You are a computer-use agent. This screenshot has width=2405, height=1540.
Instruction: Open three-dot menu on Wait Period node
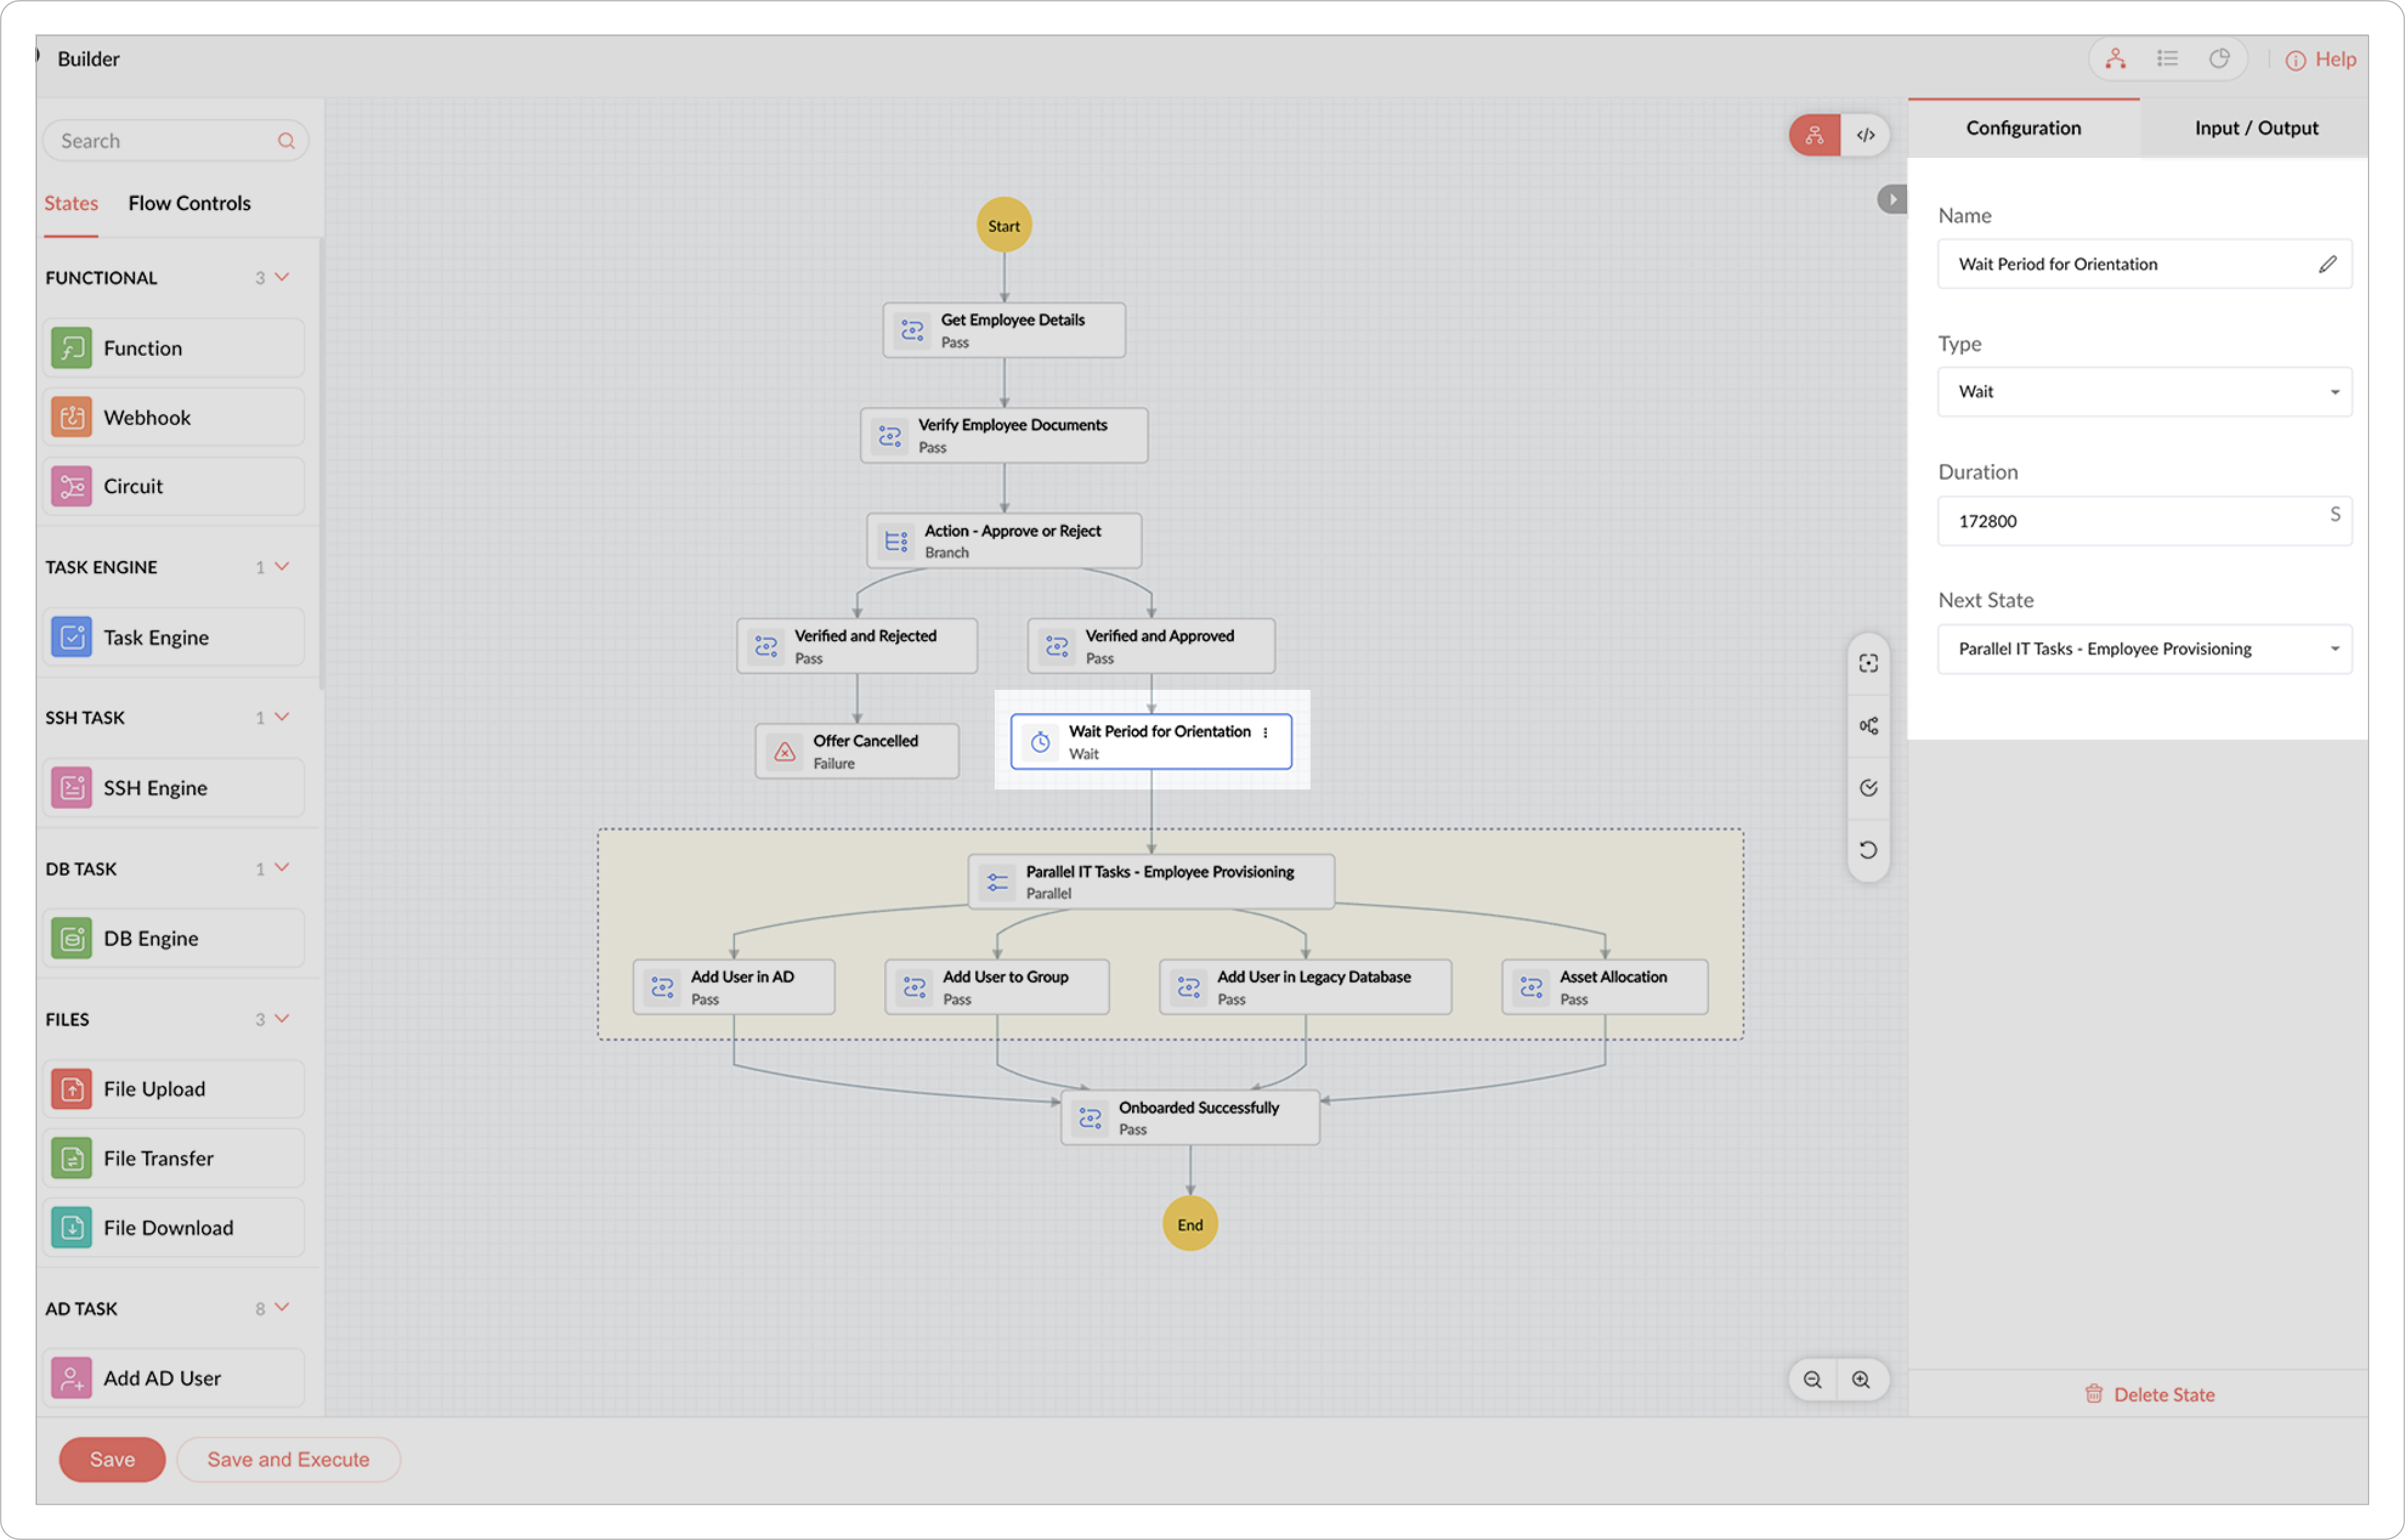pos(1265,732)
